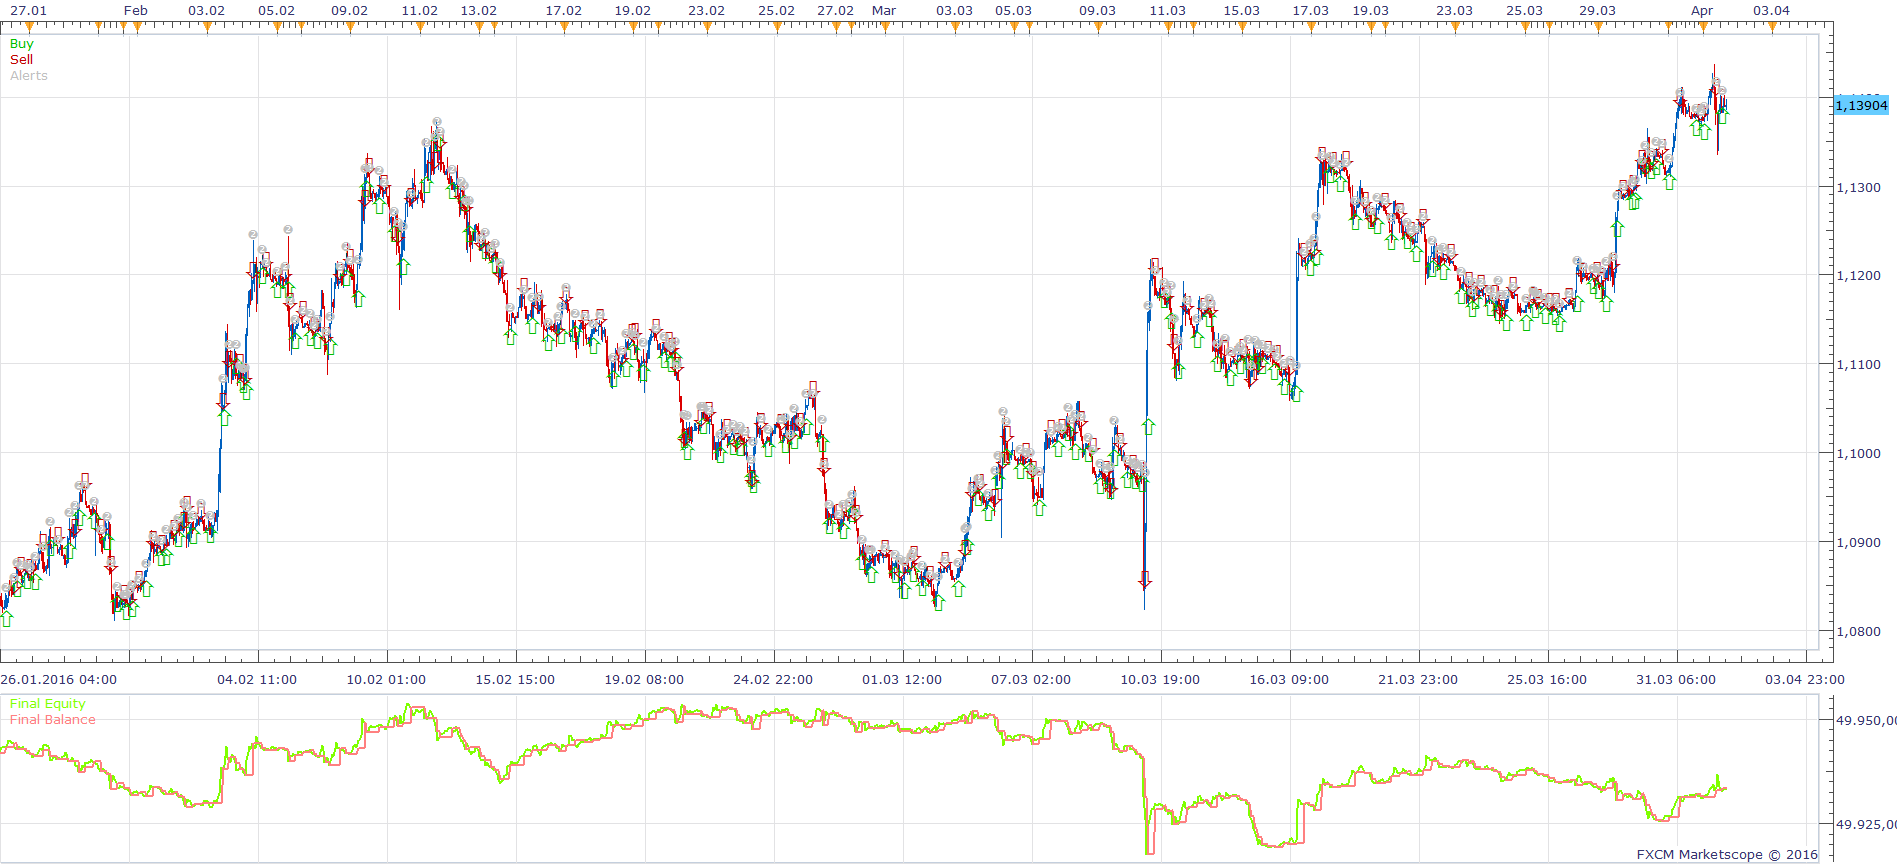Click the 1,1100 price level label
Screen dimensions: 1899x864
point(1859,365)
